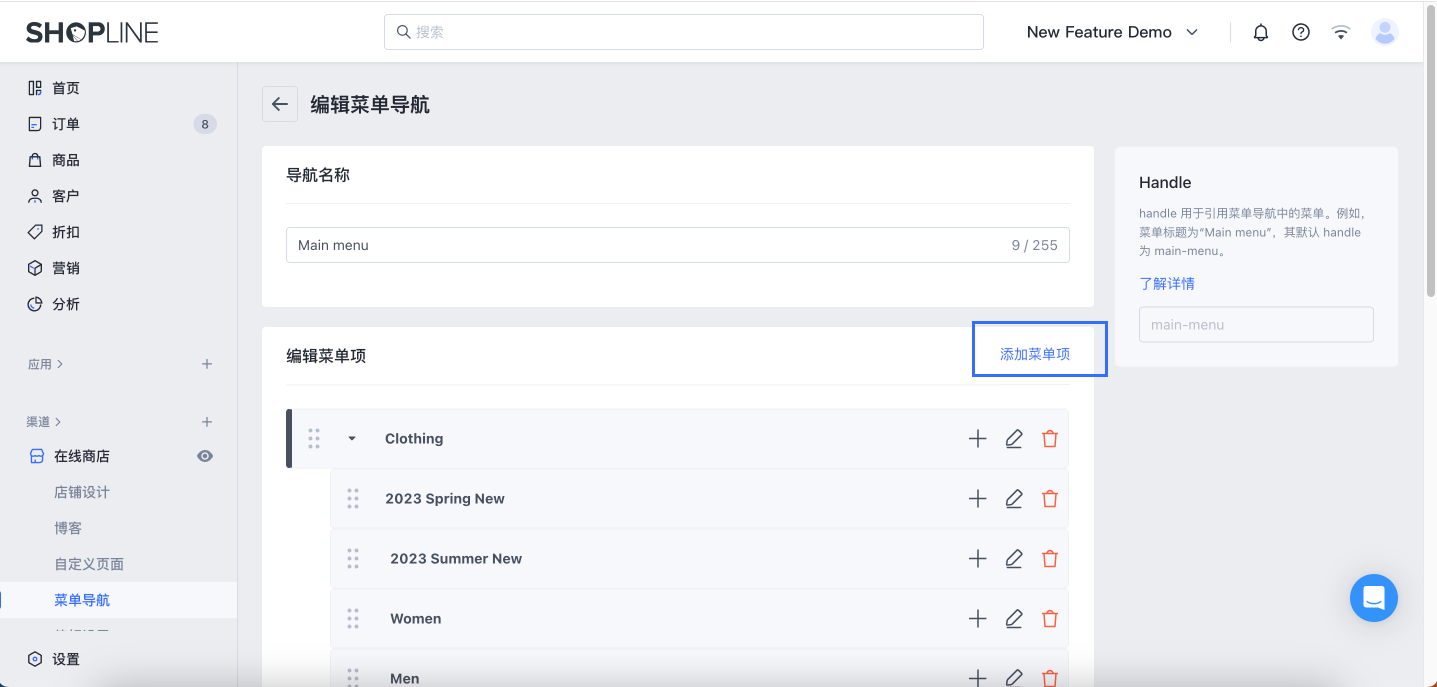Go to 店铺设计 in sidebar
Screen dimensions: 1437x687
pos(83,491)
